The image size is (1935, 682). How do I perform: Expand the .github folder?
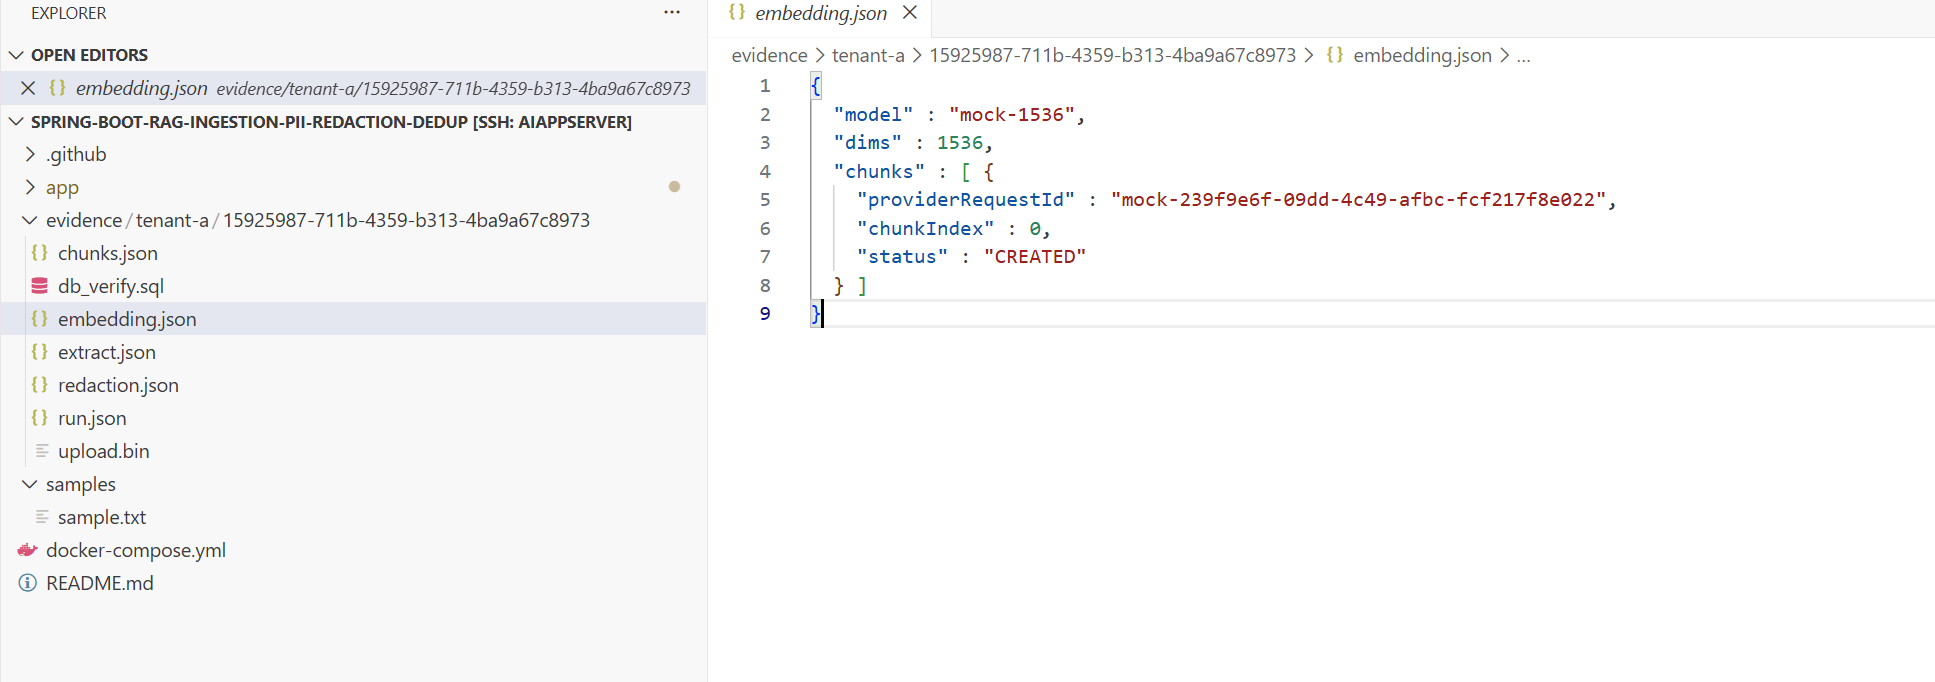click(30, 154)
